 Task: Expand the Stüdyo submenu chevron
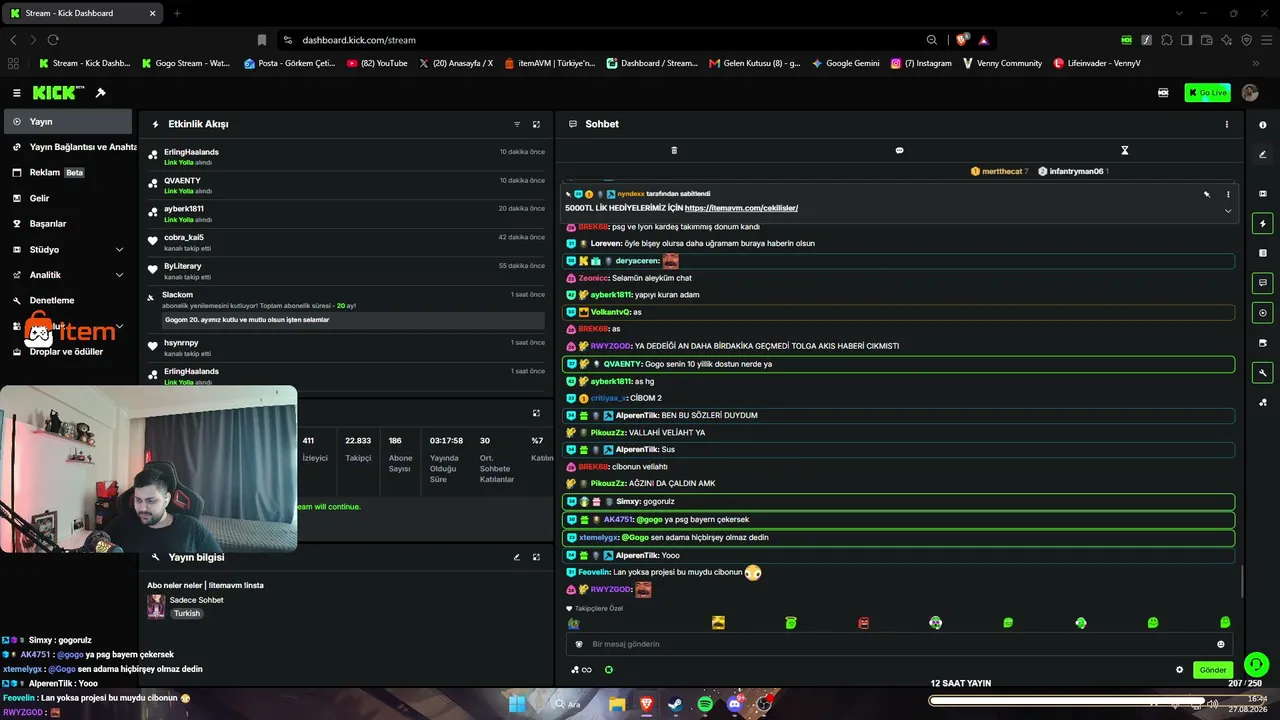[x=120, y=250]
